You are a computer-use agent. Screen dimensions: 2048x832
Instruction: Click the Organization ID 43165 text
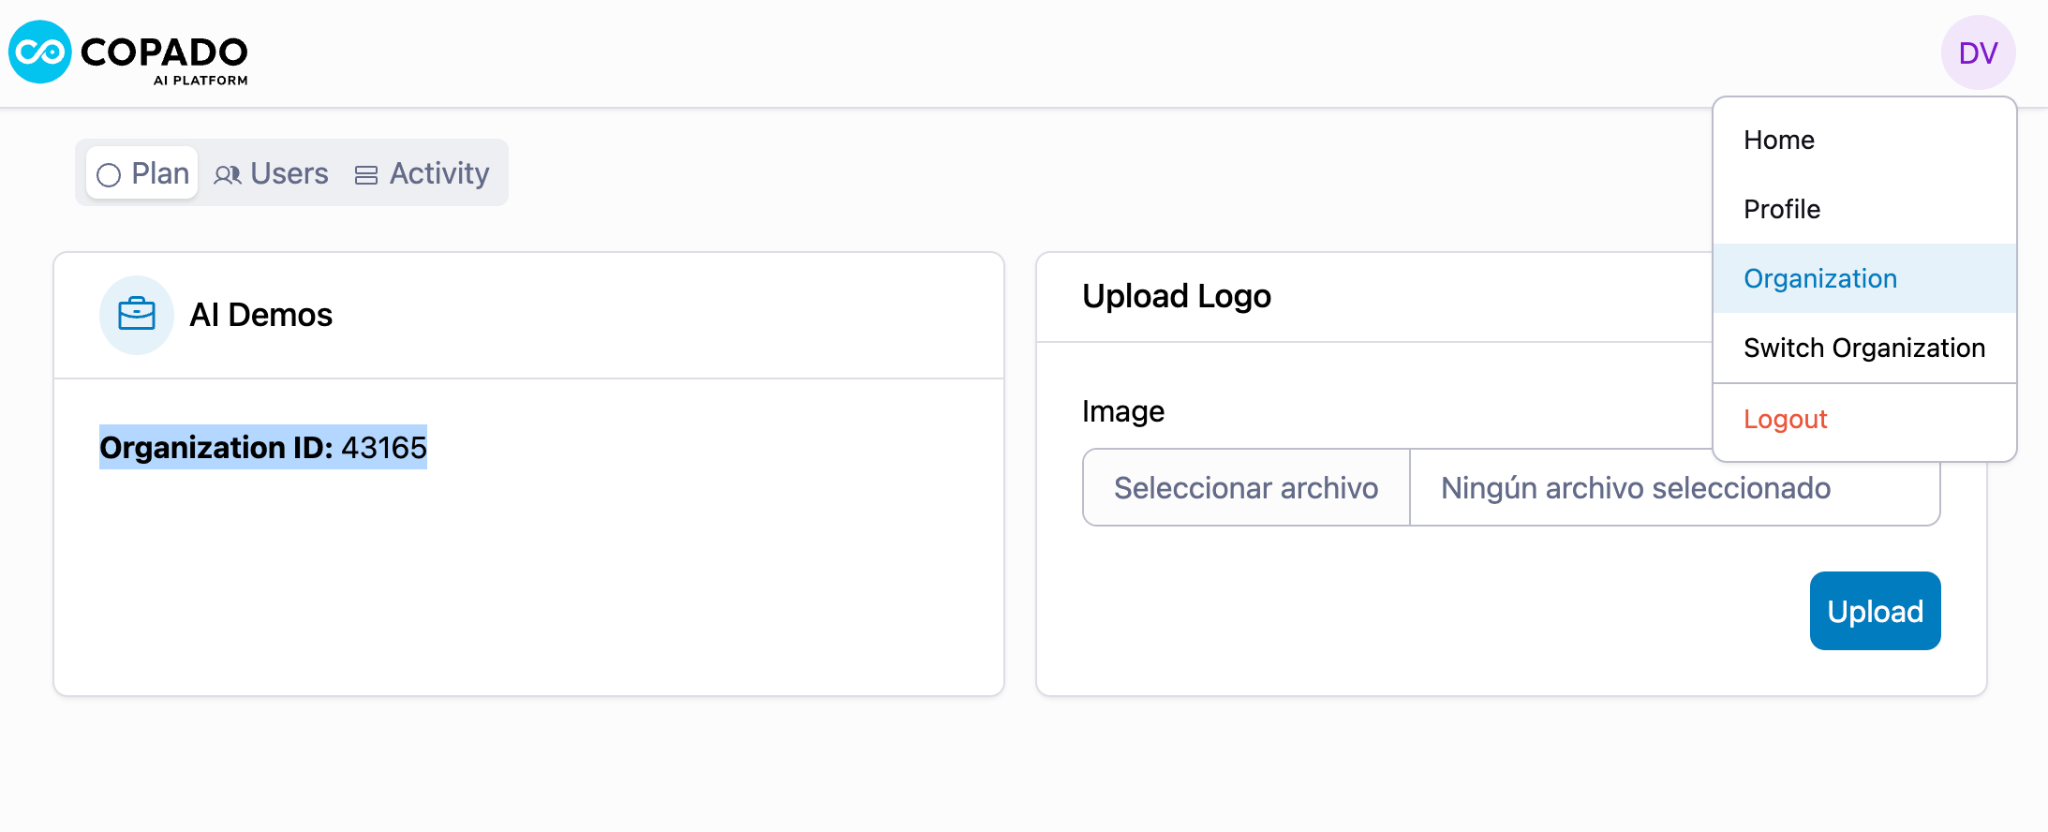point(263,447)
